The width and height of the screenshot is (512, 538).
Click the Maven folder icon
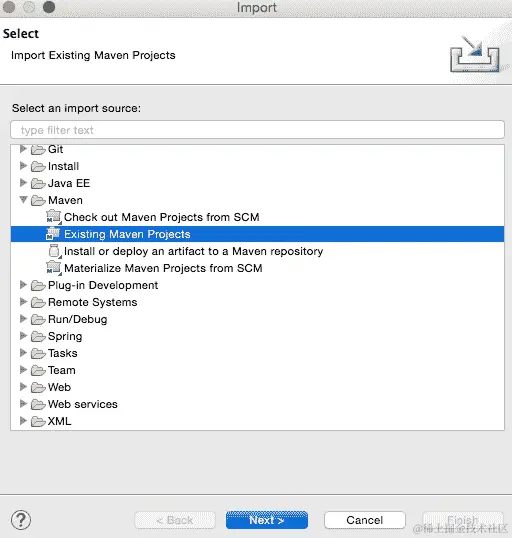click(38, 200)
